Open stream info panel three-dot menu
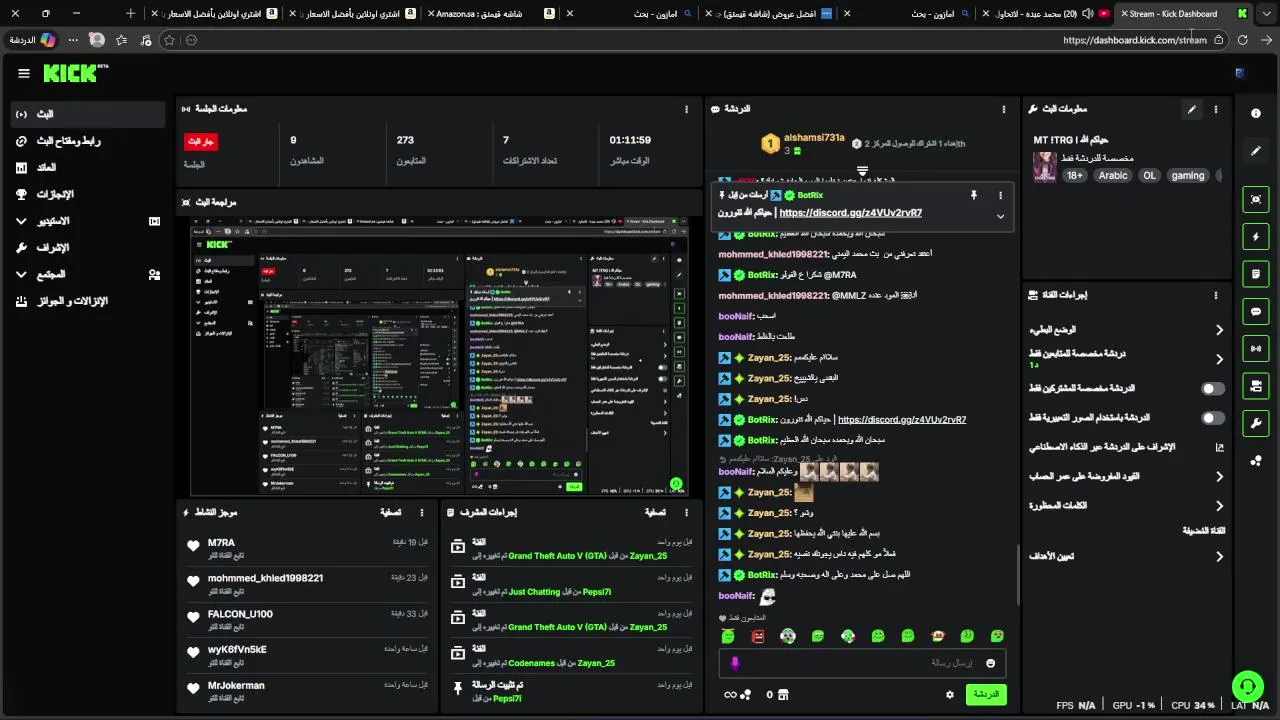Image resolution: width=1280 pixels, height=720 pixels. (1216, 109)
